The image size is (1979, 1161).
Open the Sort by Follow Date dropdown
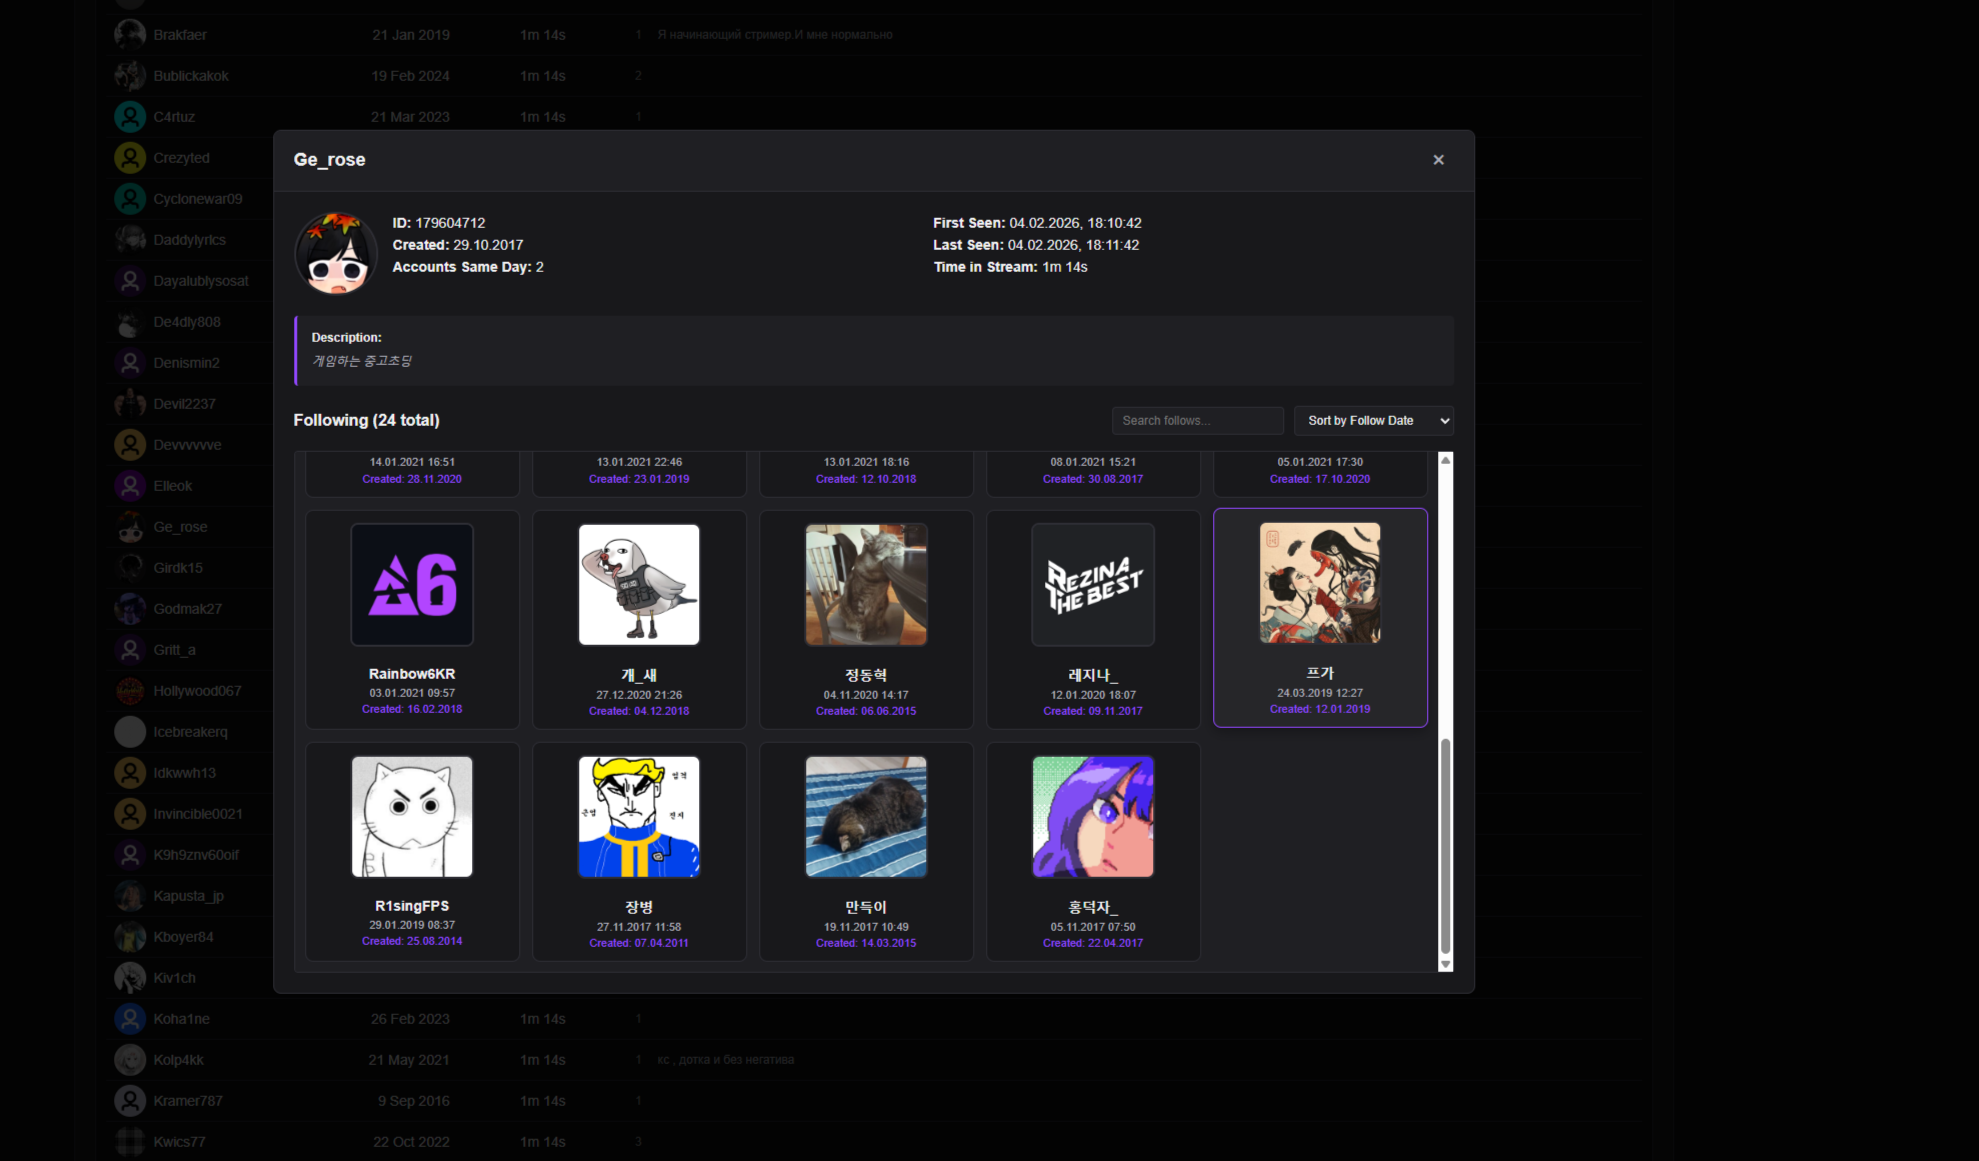click(1373, 421)
